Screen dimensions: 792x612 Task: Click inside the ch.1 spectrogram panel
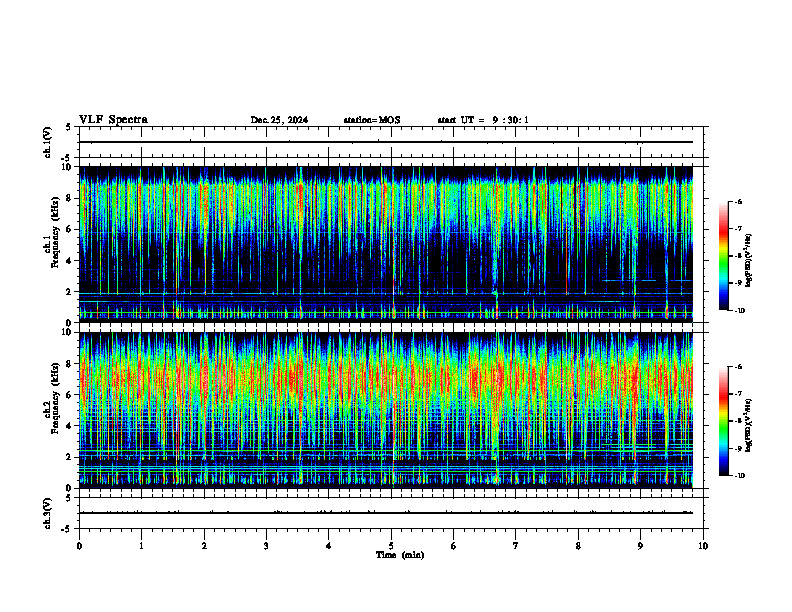tap(386, 244)
